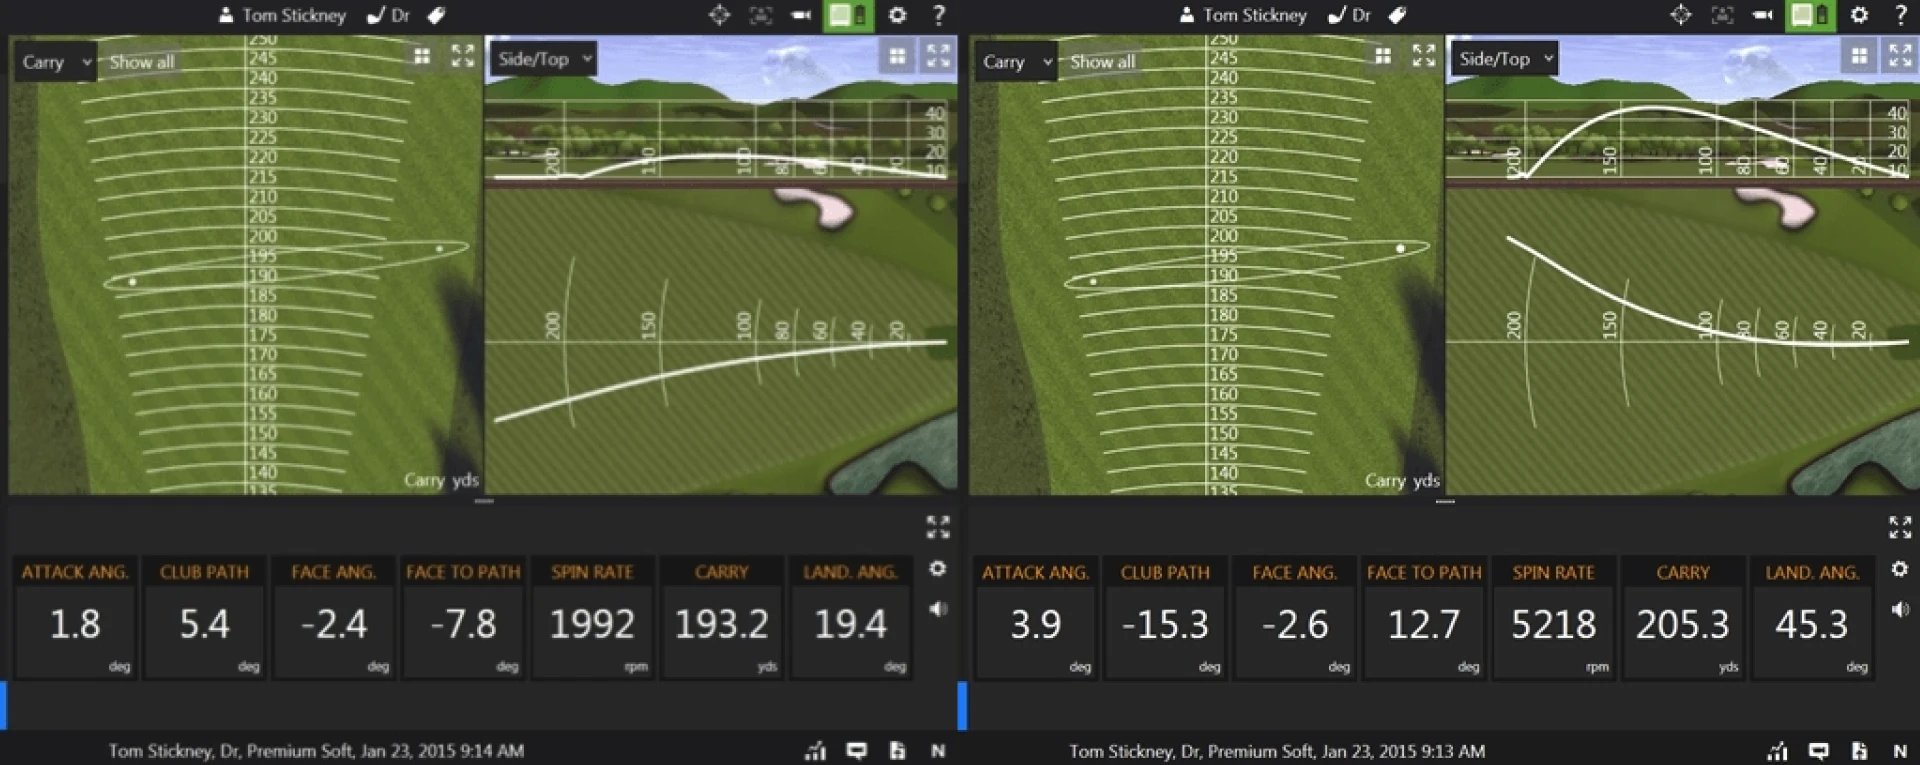This screenshot has height=765, width=1920.
Task: Select the Dr club in right window header
Action: [x=1350, y=15]
